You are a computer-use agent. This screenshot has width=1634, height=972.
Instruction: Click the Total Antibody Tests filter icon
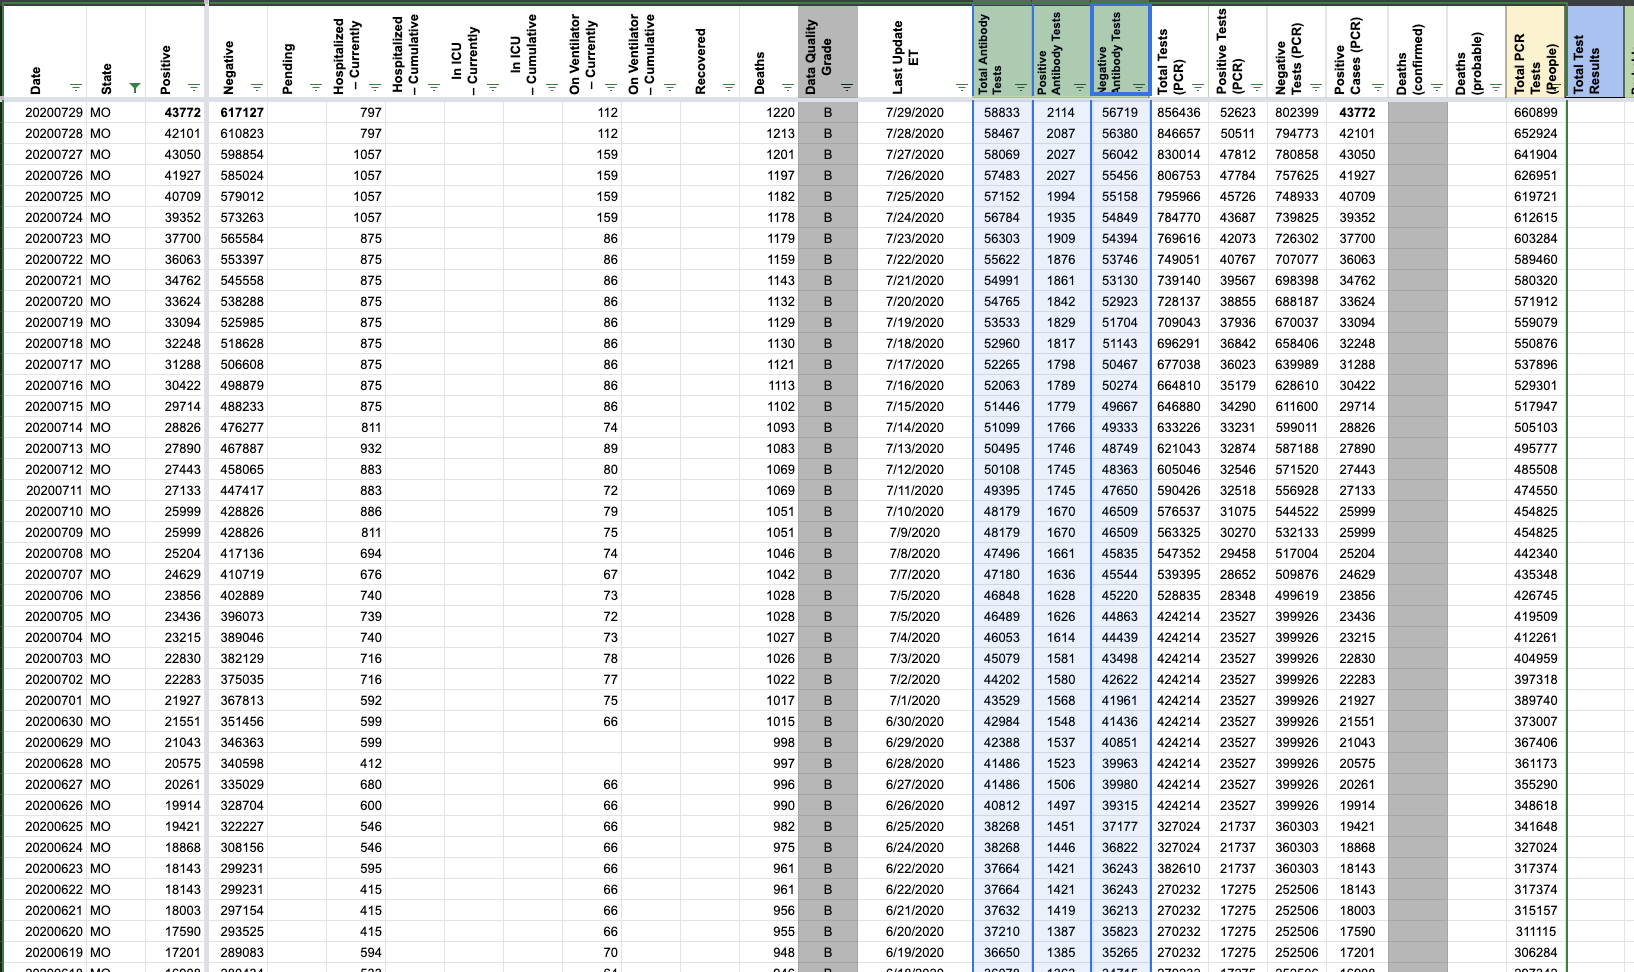coord(1020,88)
